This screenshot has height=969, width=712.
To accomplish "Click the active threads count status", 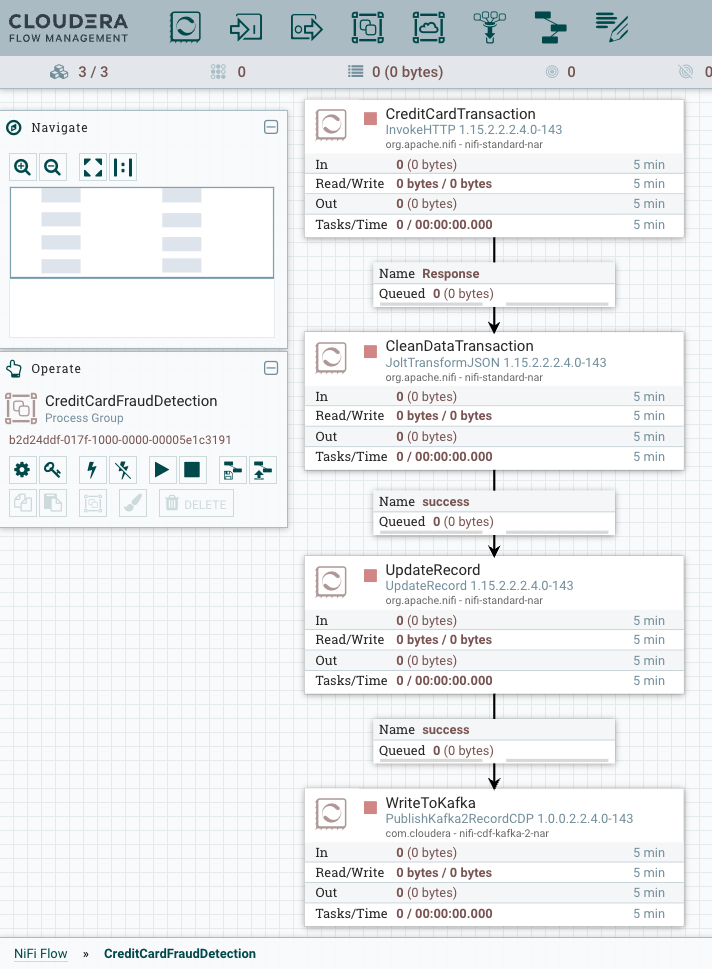I will 228,72.
